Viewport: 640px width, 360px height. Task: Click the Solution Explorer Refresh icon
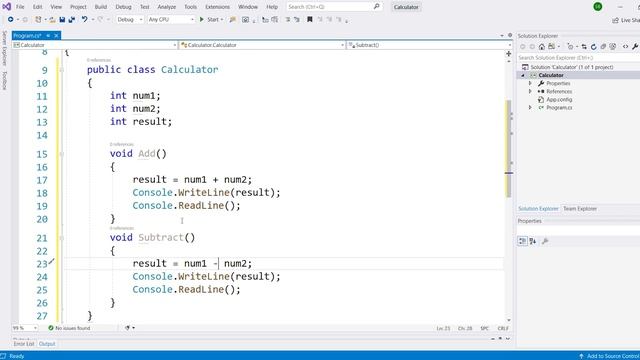[x=593, y=47]
